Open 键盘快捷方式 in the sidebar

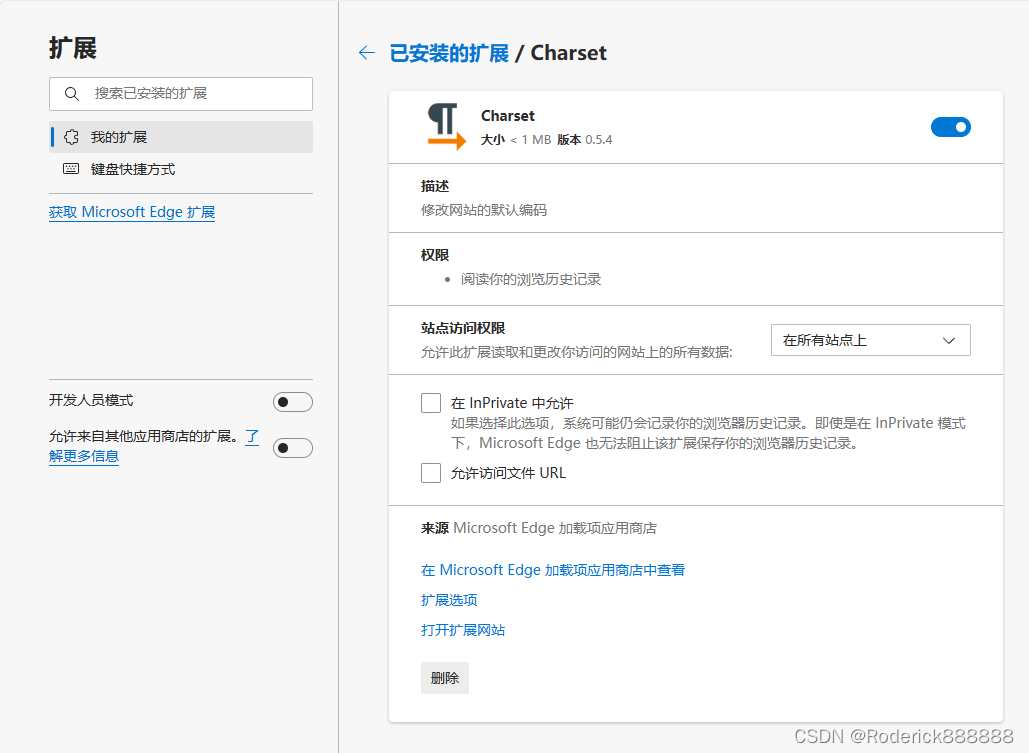point(181,169)
